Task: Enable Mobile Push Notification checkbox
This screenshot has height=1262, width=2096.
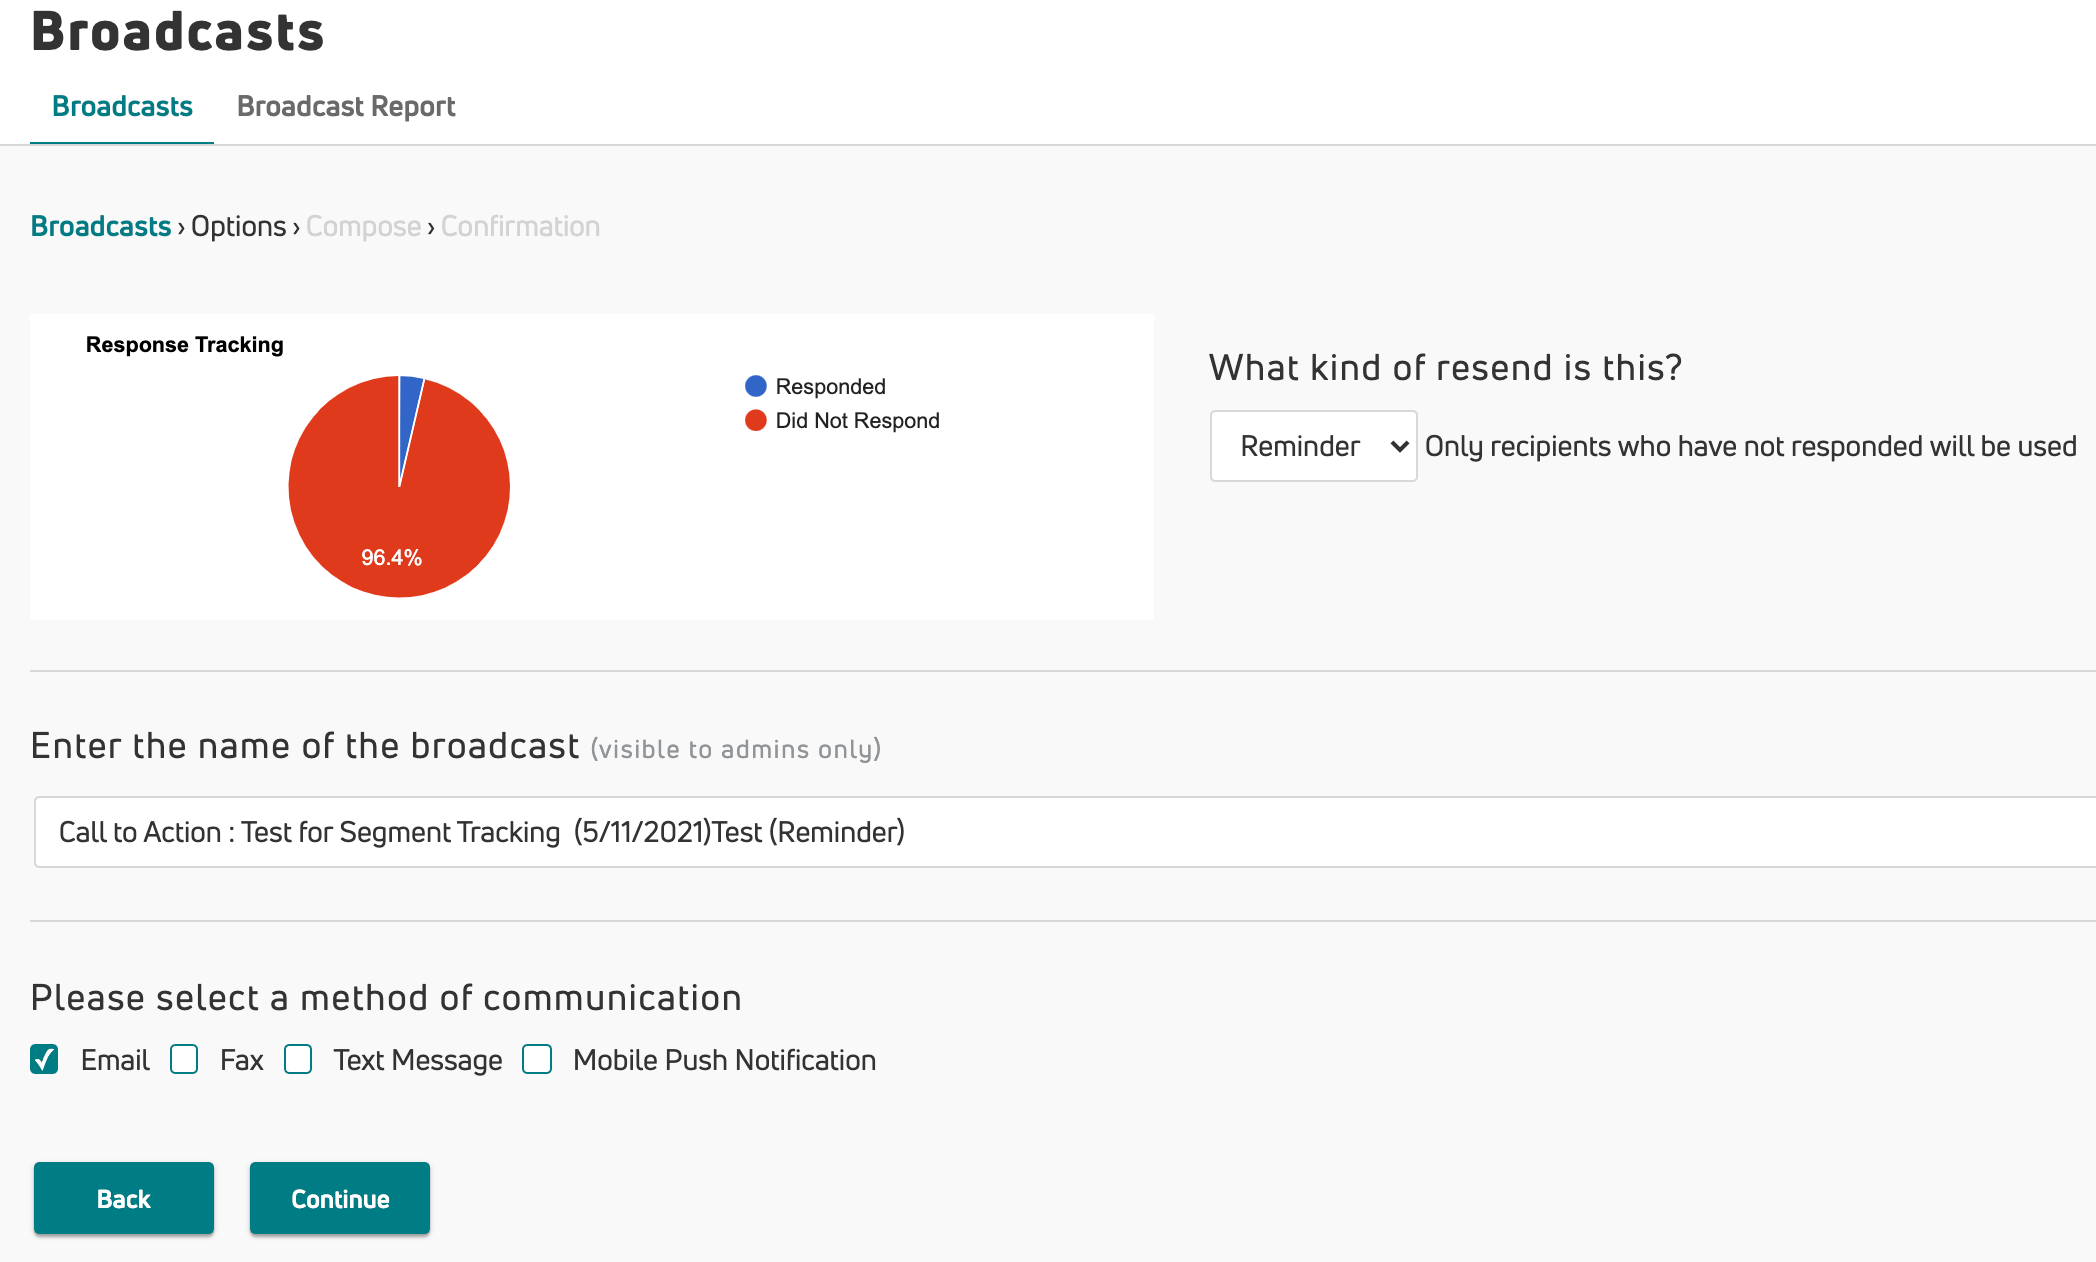Action: [537, 1059]
